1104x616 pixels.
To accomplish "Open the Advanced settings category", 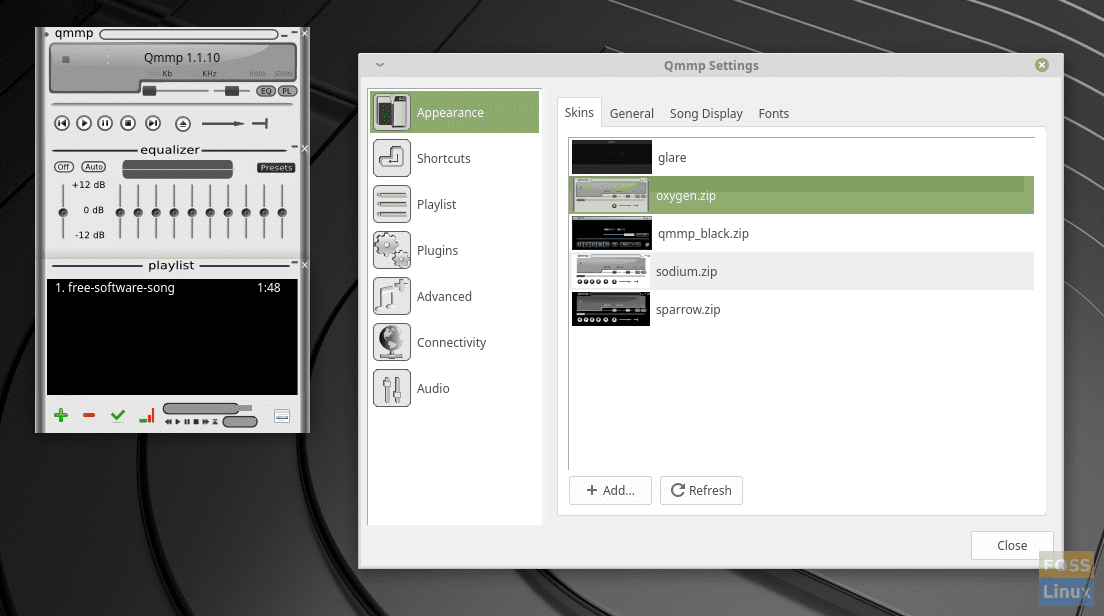I will 455,296.
